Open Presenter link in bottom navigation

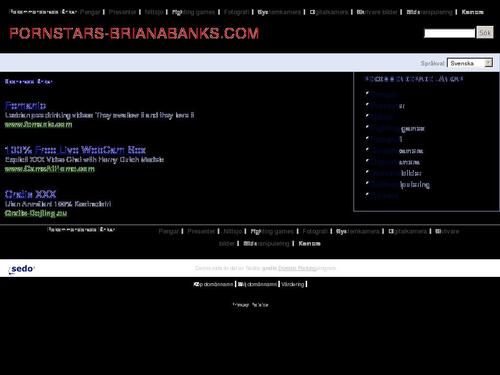tap(201, 231)
